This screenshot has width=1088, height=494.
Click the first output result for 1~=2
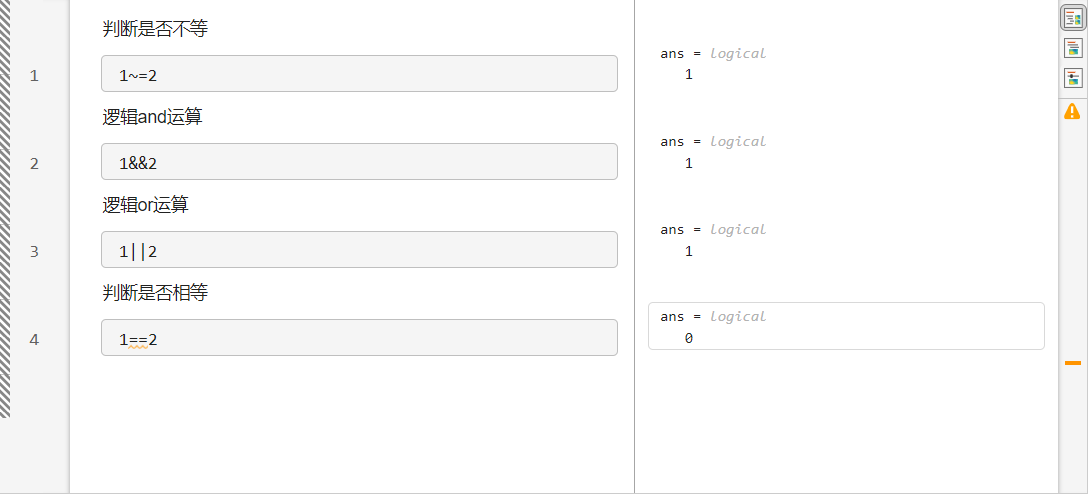pyautogui.click(x=713, y=64)
